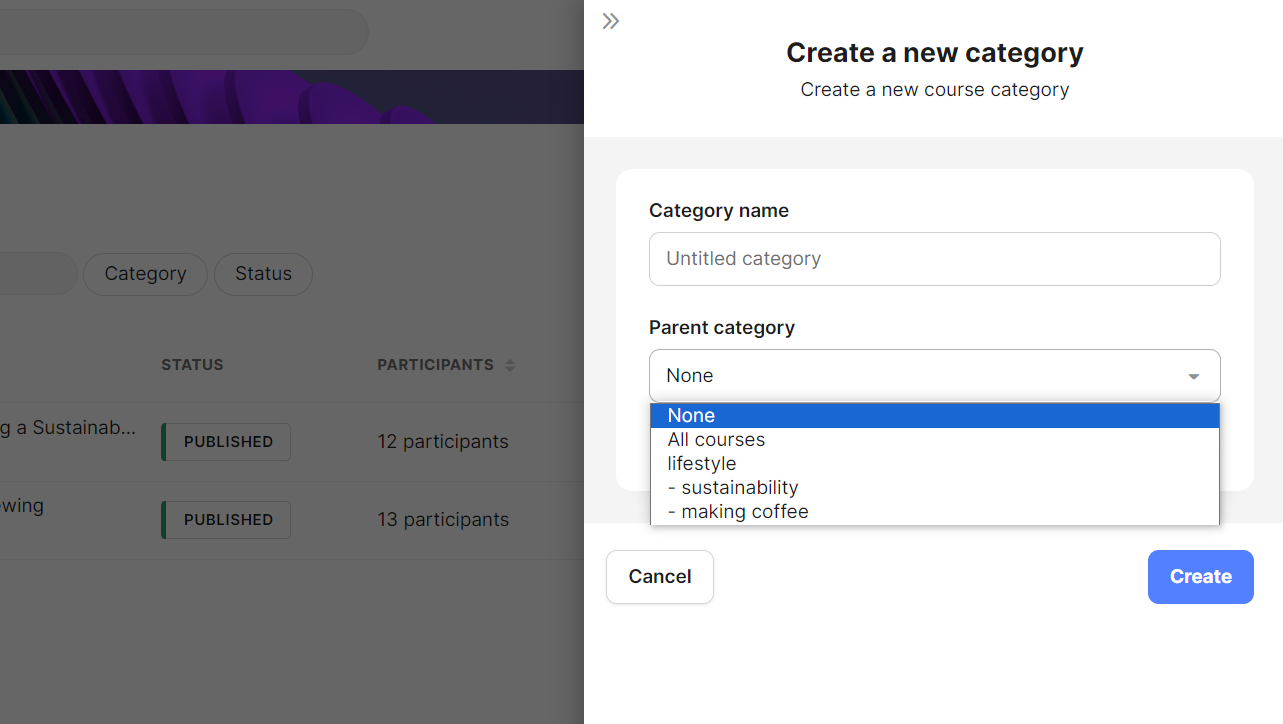Click the blue Create button
Screen dimensions: 1283x724
(1200, 577)
